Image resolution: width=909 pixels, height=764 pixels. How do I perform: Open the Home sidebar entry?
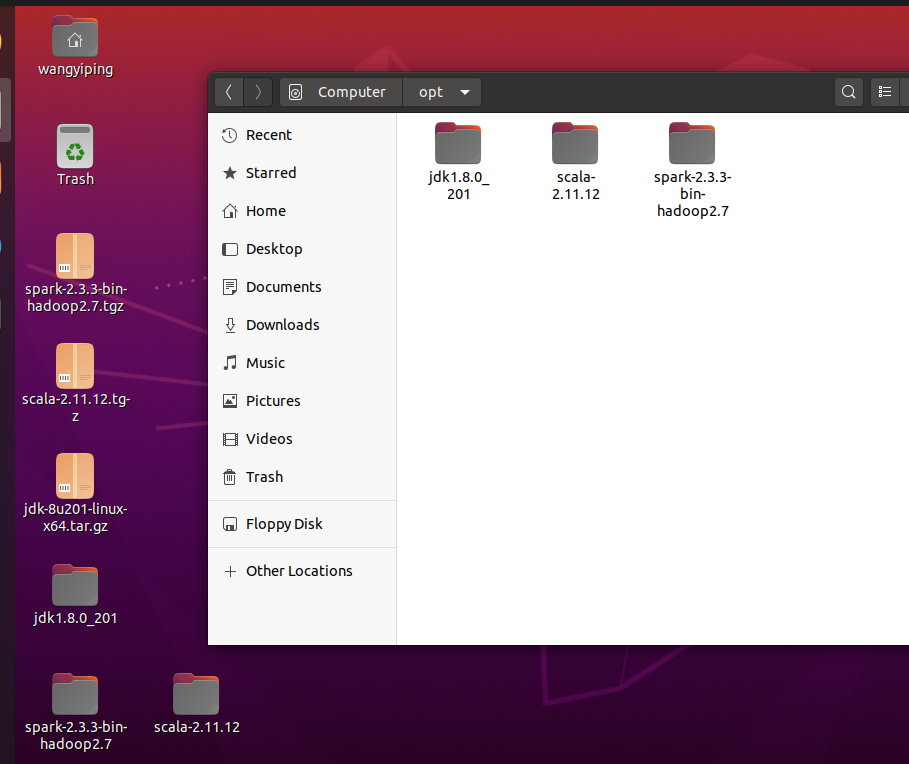coord(263,210)
